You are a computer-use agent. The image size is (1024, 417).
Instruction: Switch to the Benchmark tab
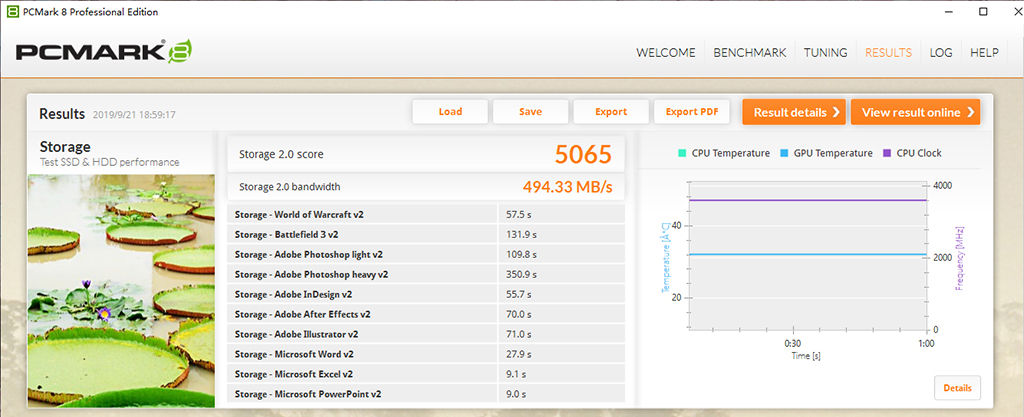749,53
